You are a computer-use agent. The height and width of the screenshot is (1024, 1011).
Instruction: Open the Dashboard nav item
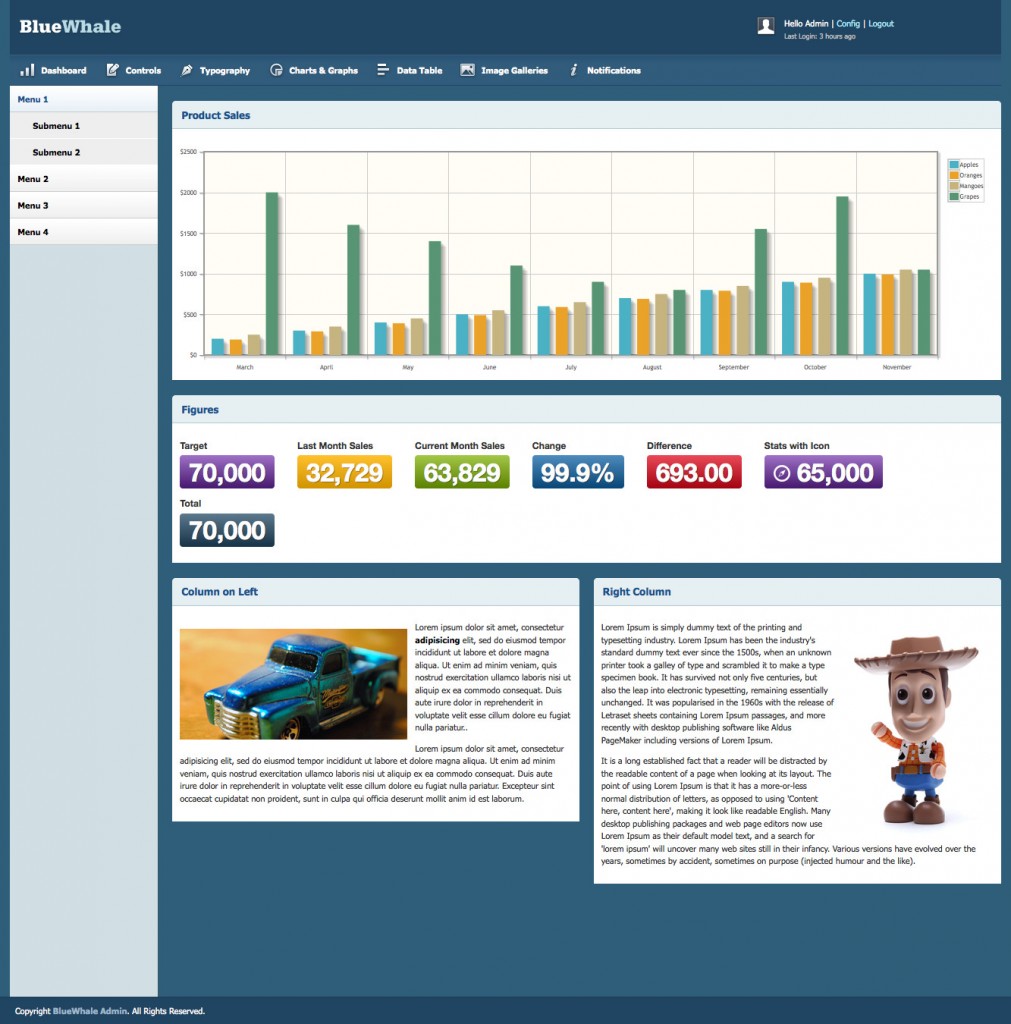(x=54, y=70)
